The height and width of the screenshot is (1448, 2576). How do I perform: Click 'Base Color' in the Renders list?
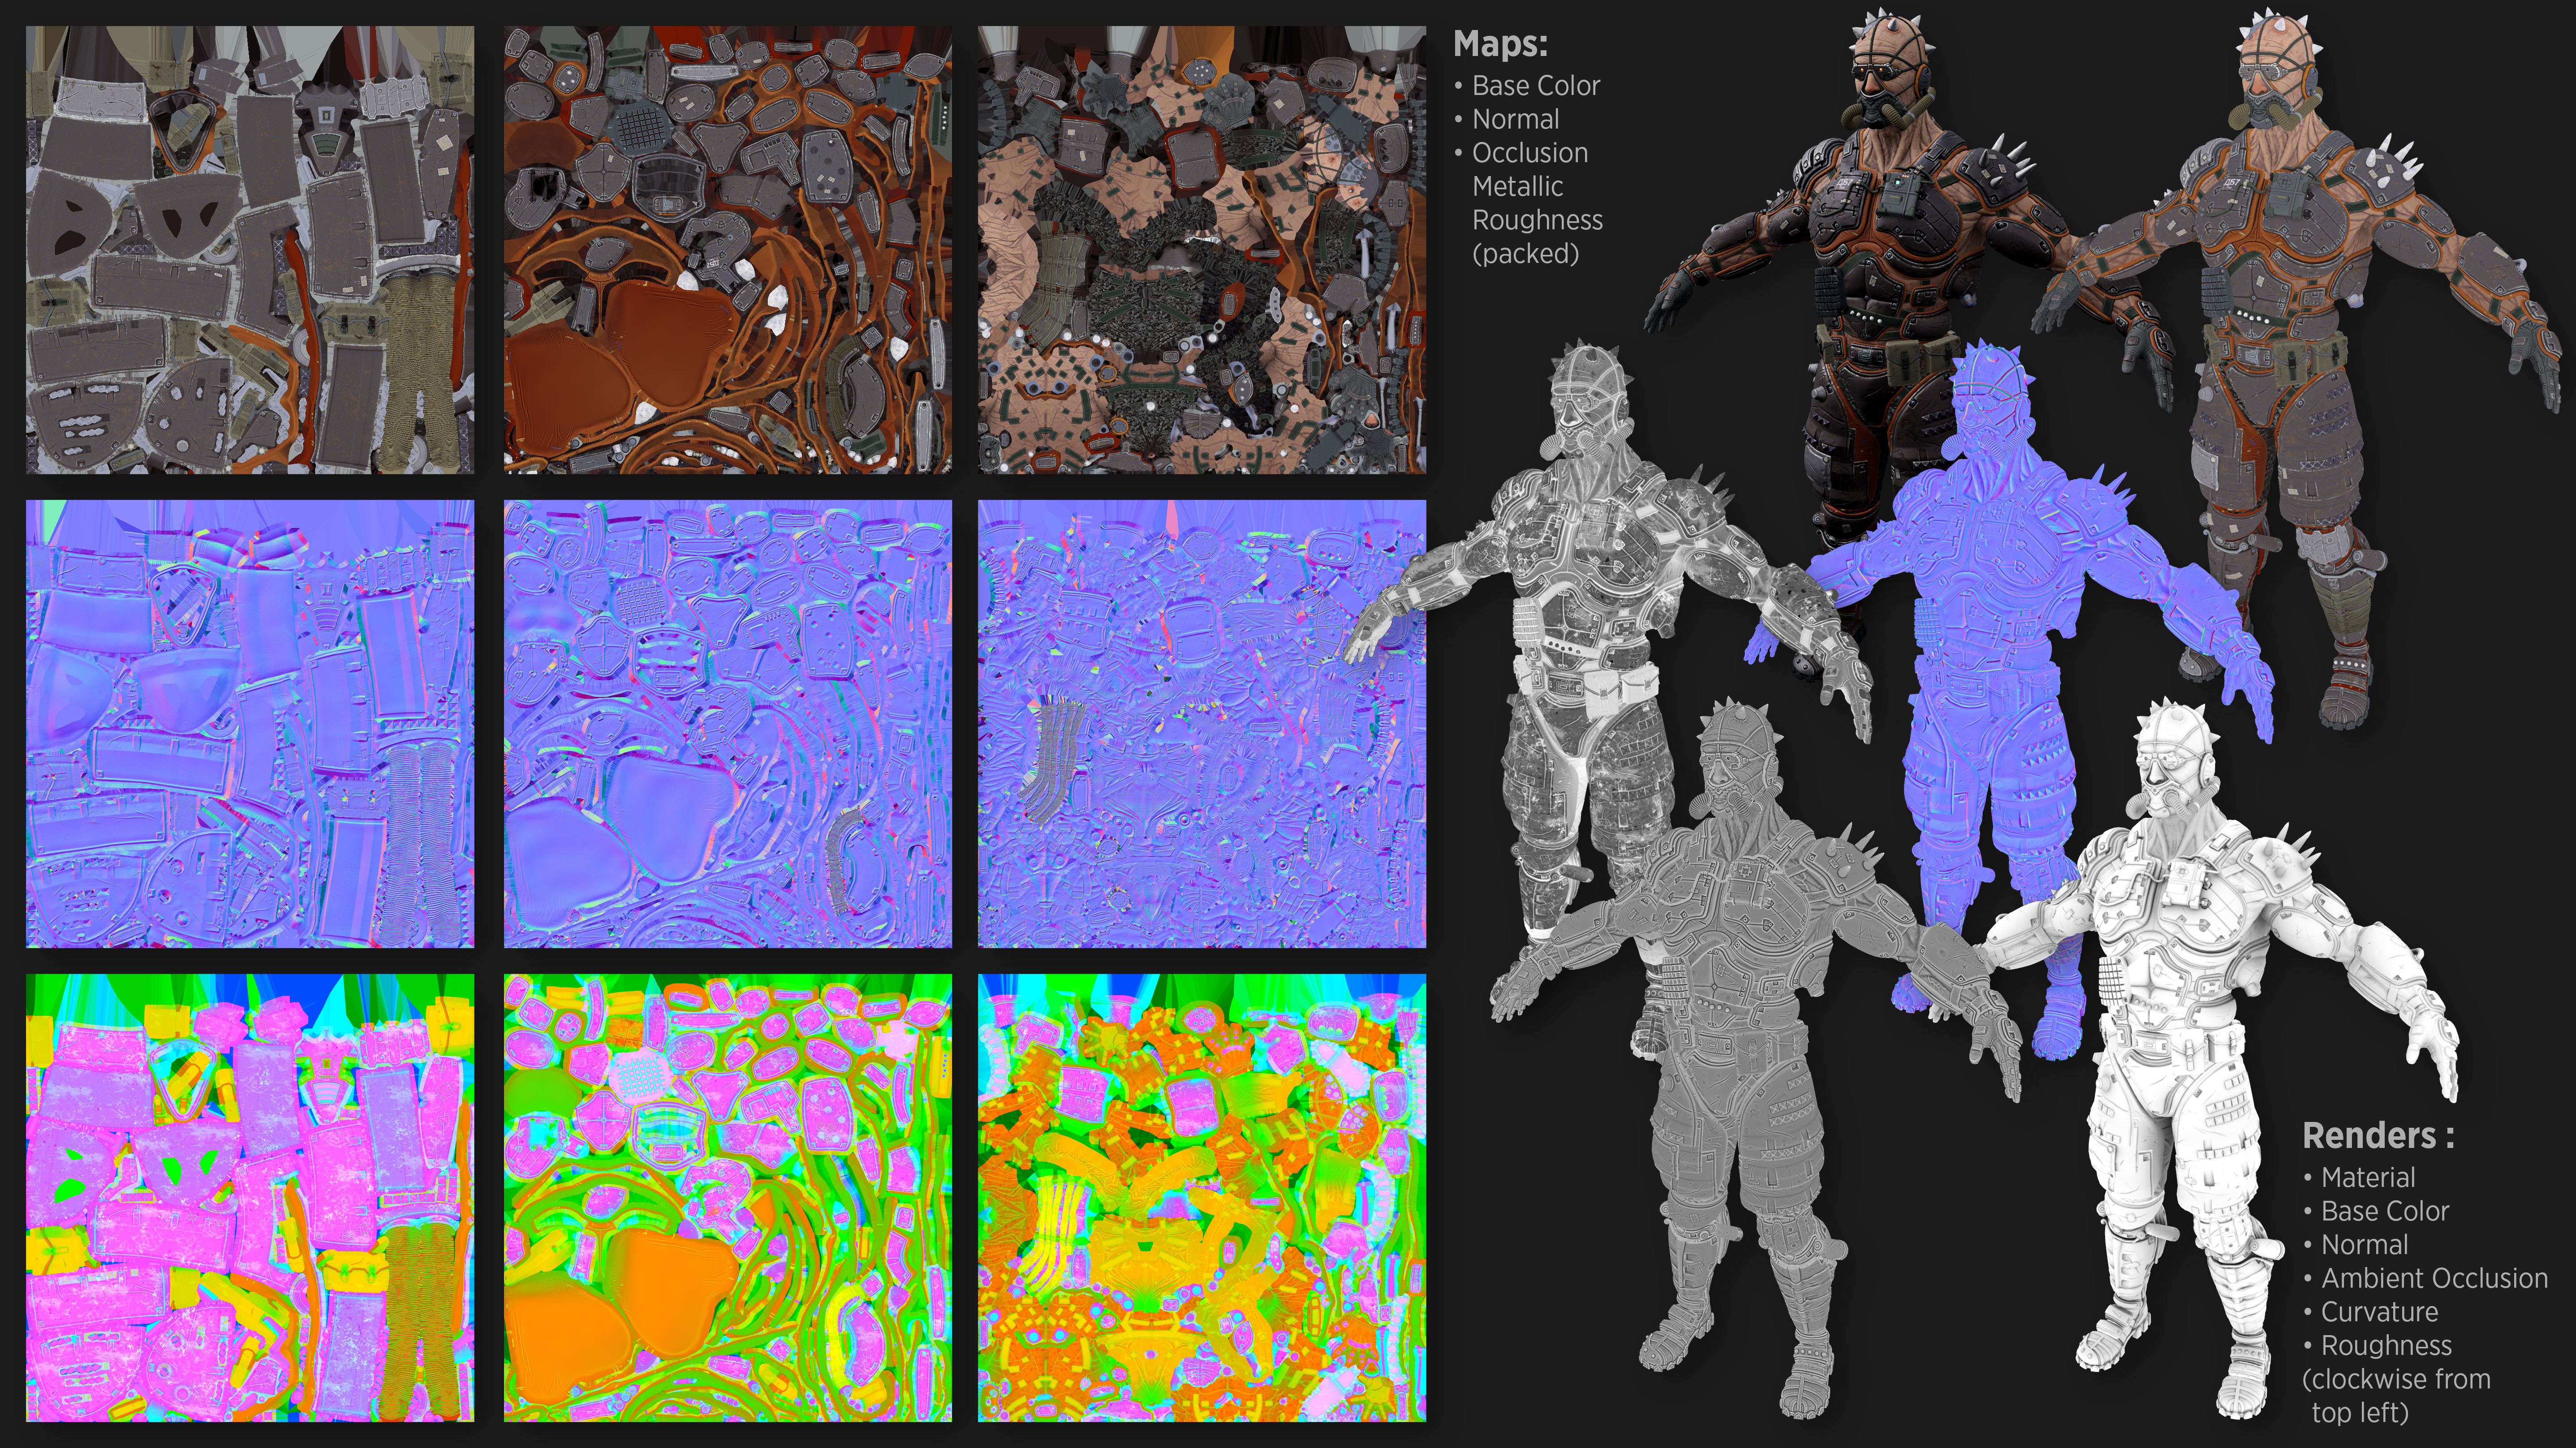pyautogui.click(x=2385, y=1212)
